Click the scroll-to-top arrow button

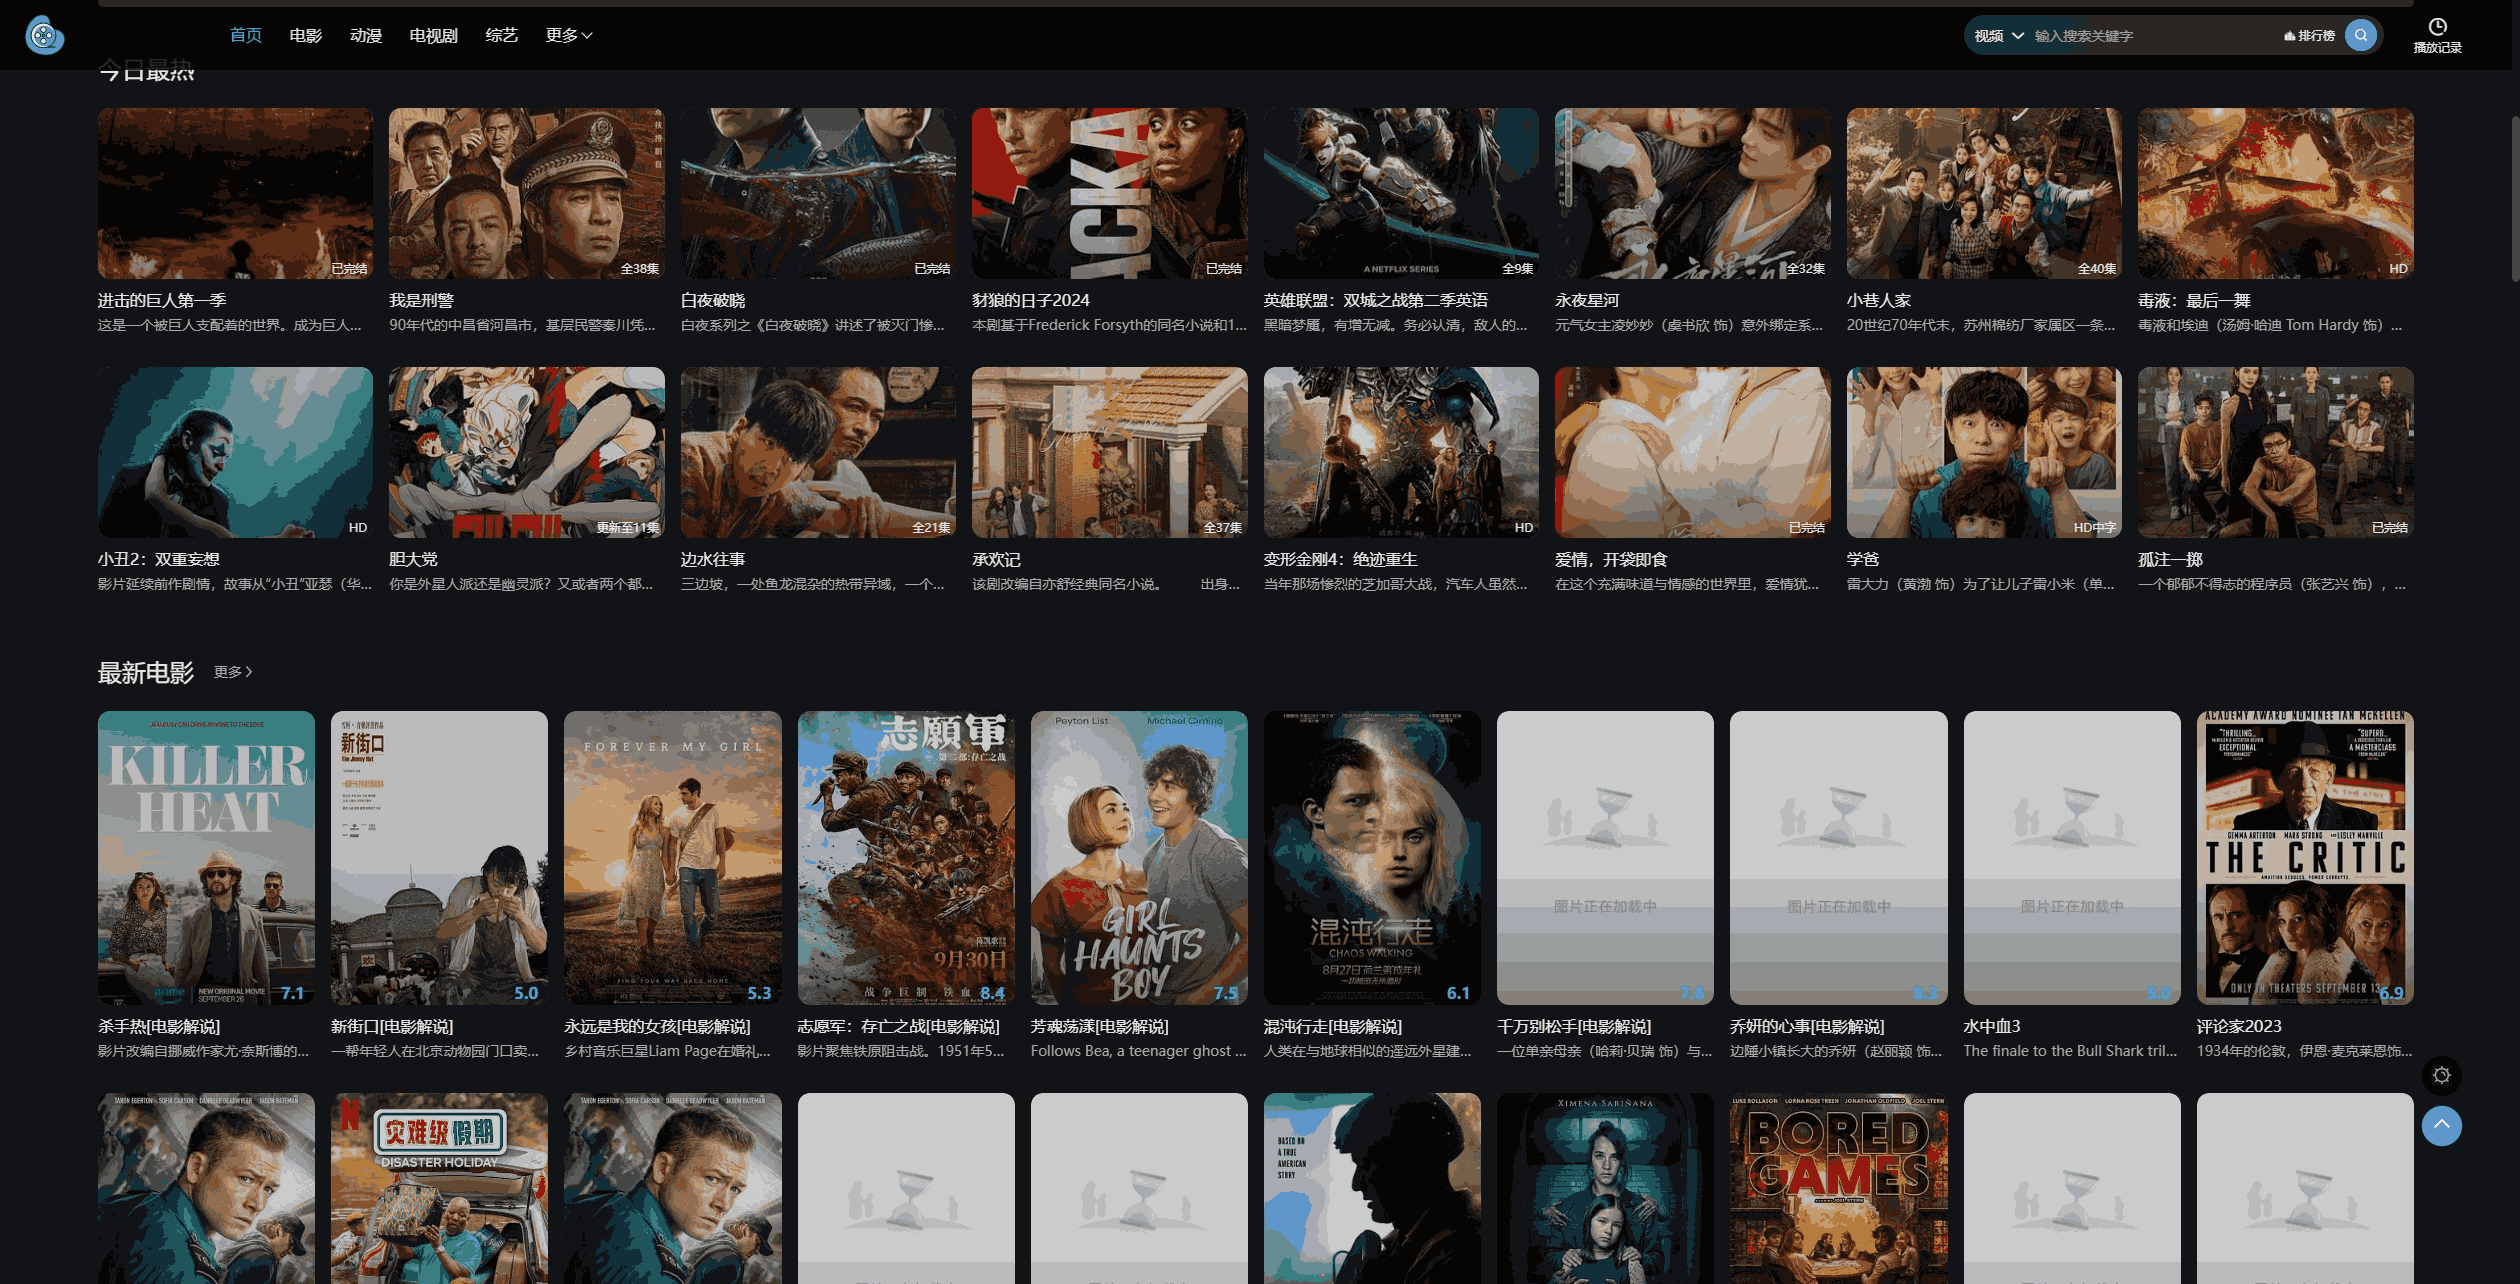[2441, 1126]
